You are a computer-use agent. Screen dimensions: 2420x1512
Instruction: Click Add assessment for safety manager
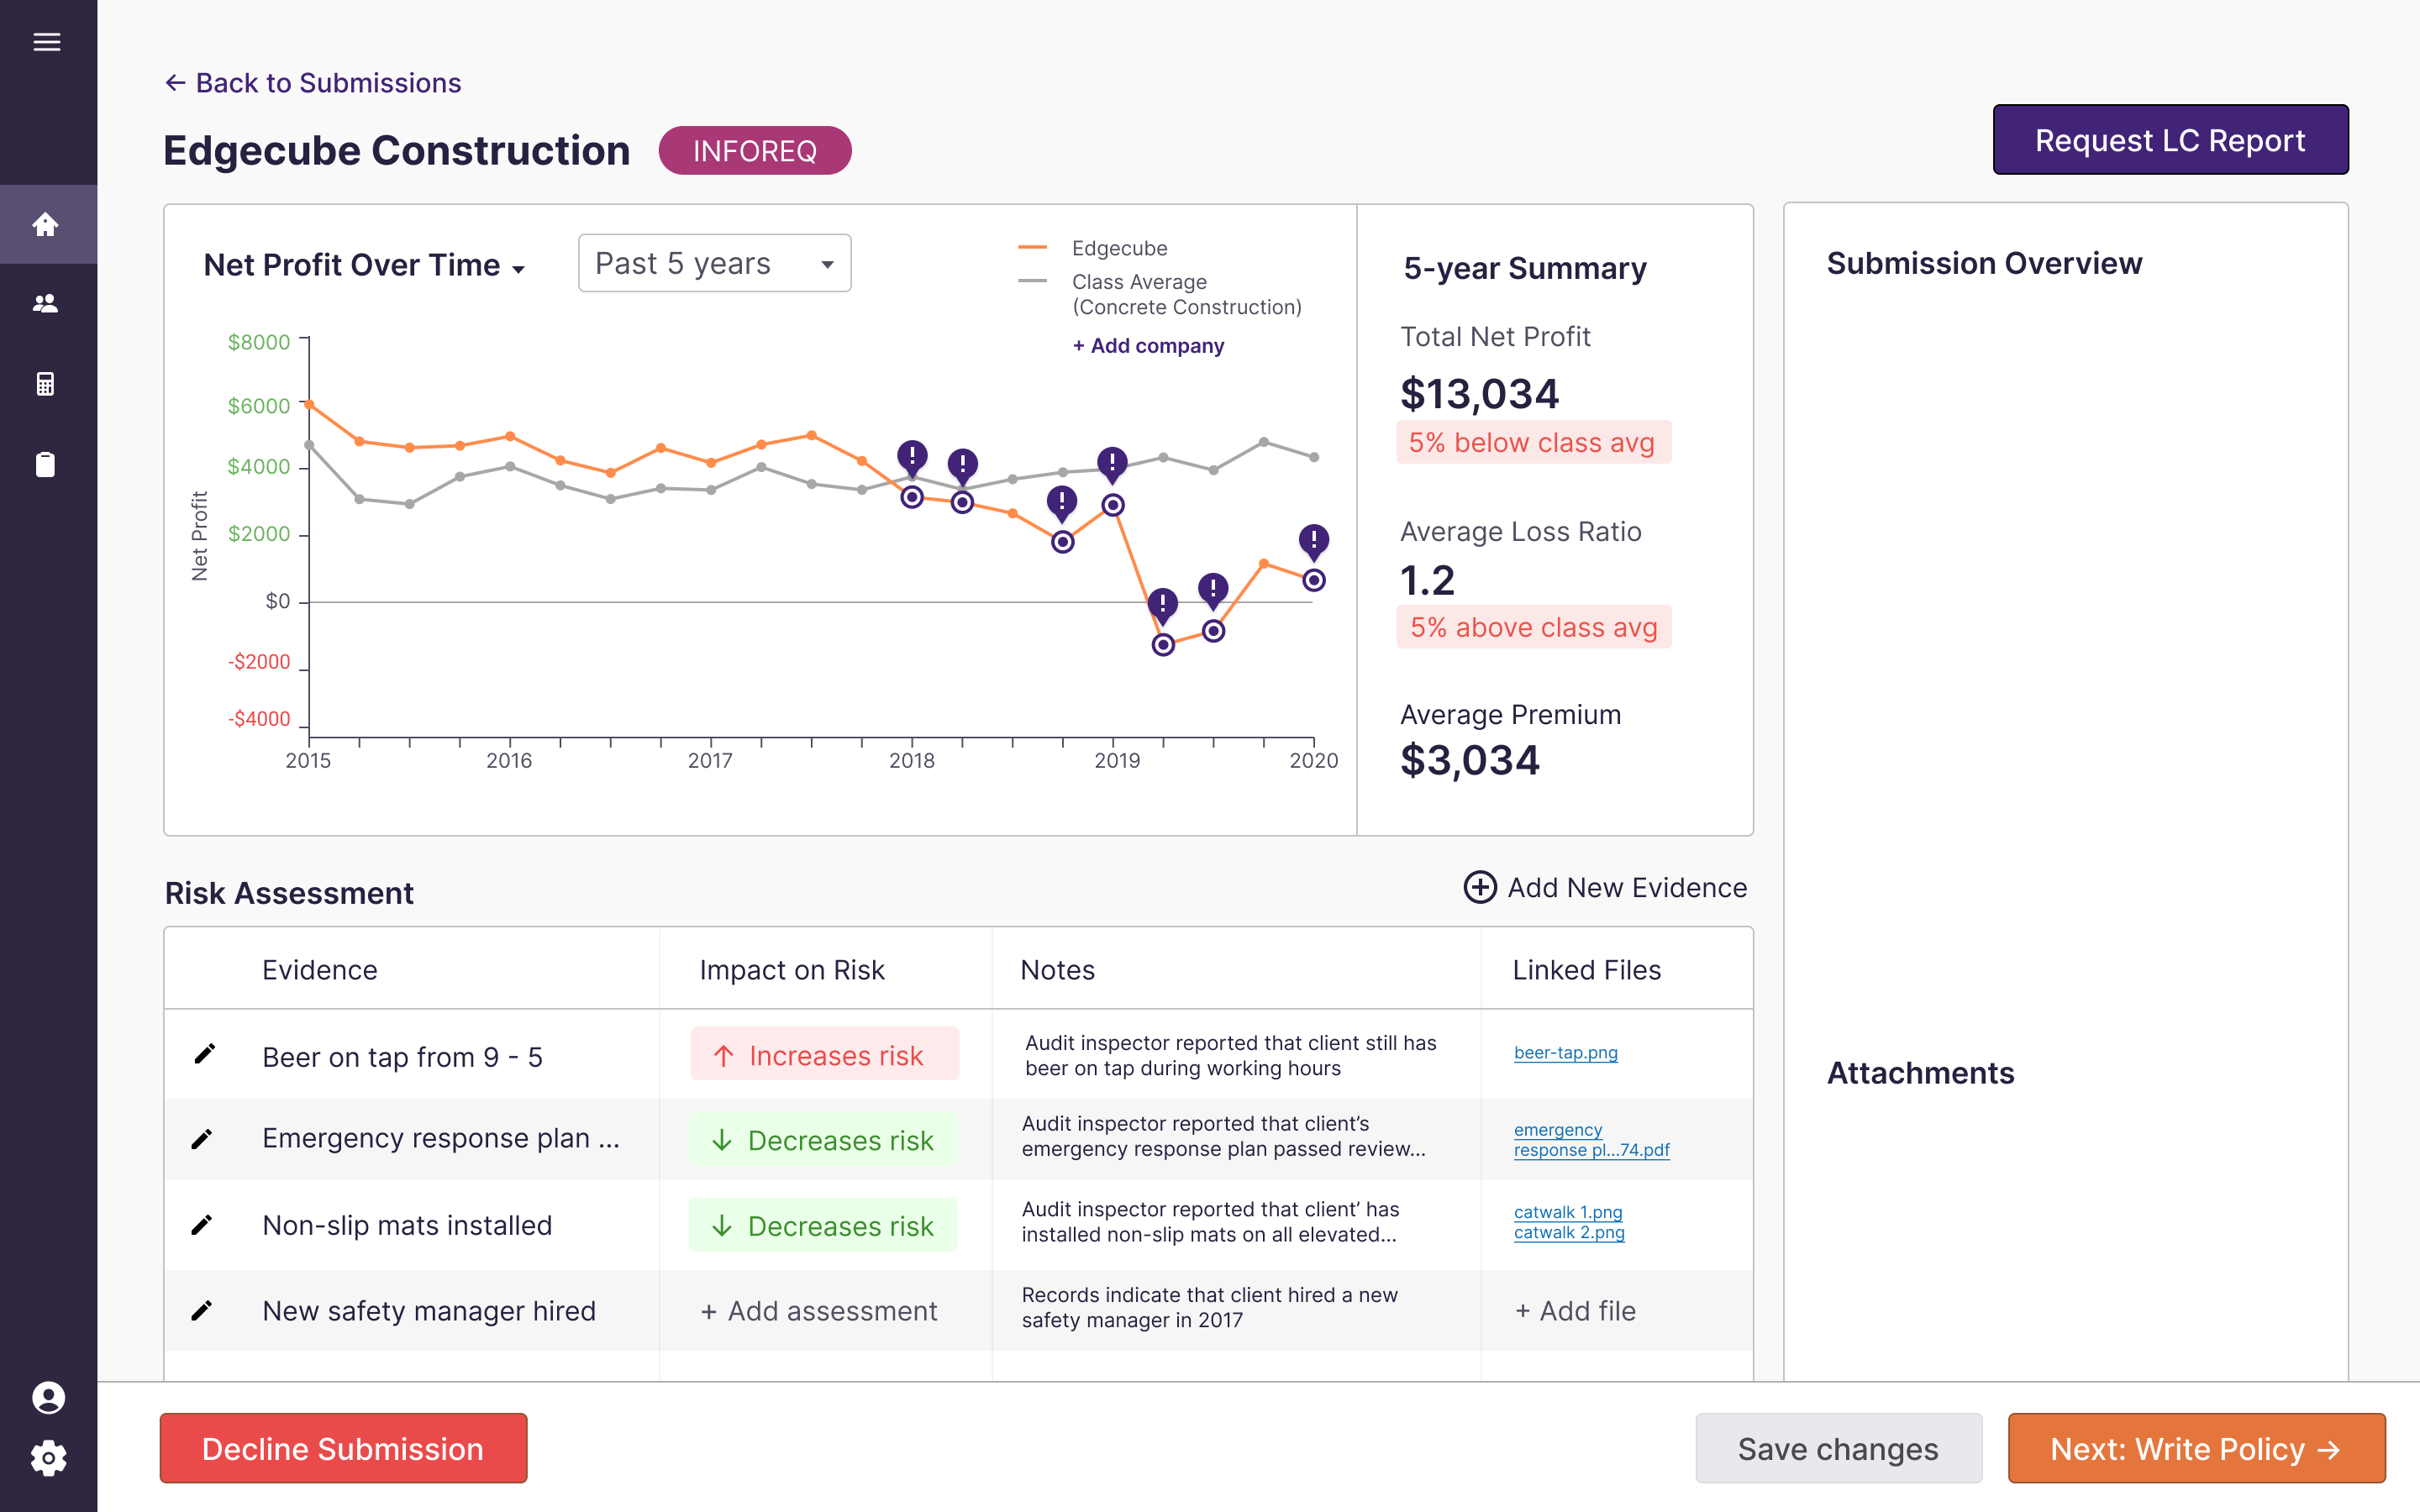[818, 1310]
